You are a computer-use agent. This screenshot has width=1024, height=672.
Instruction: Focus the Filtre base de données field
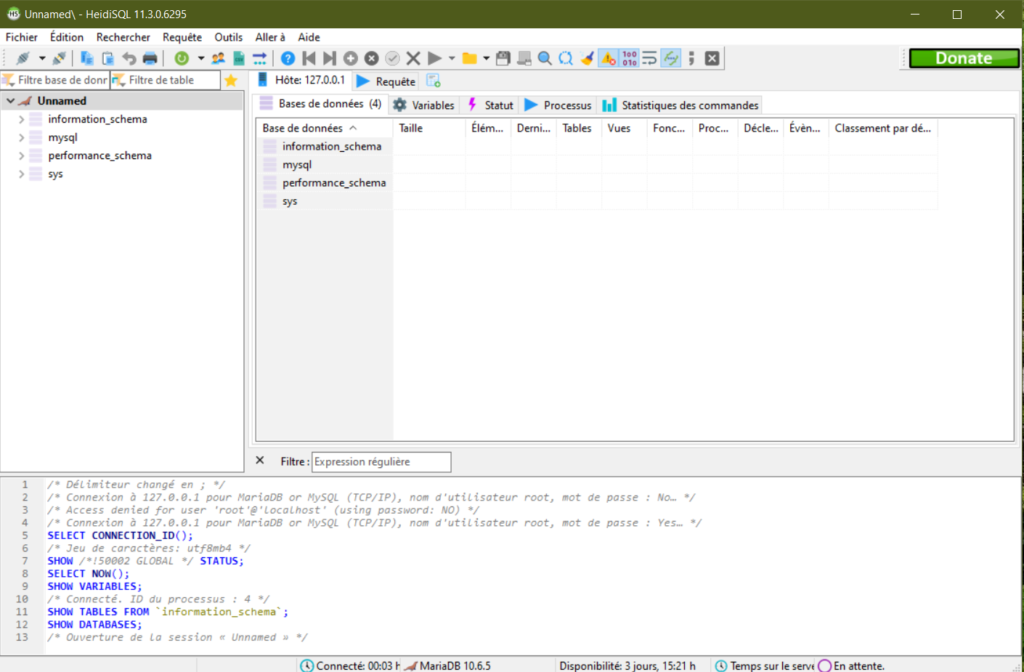(56, 80)
